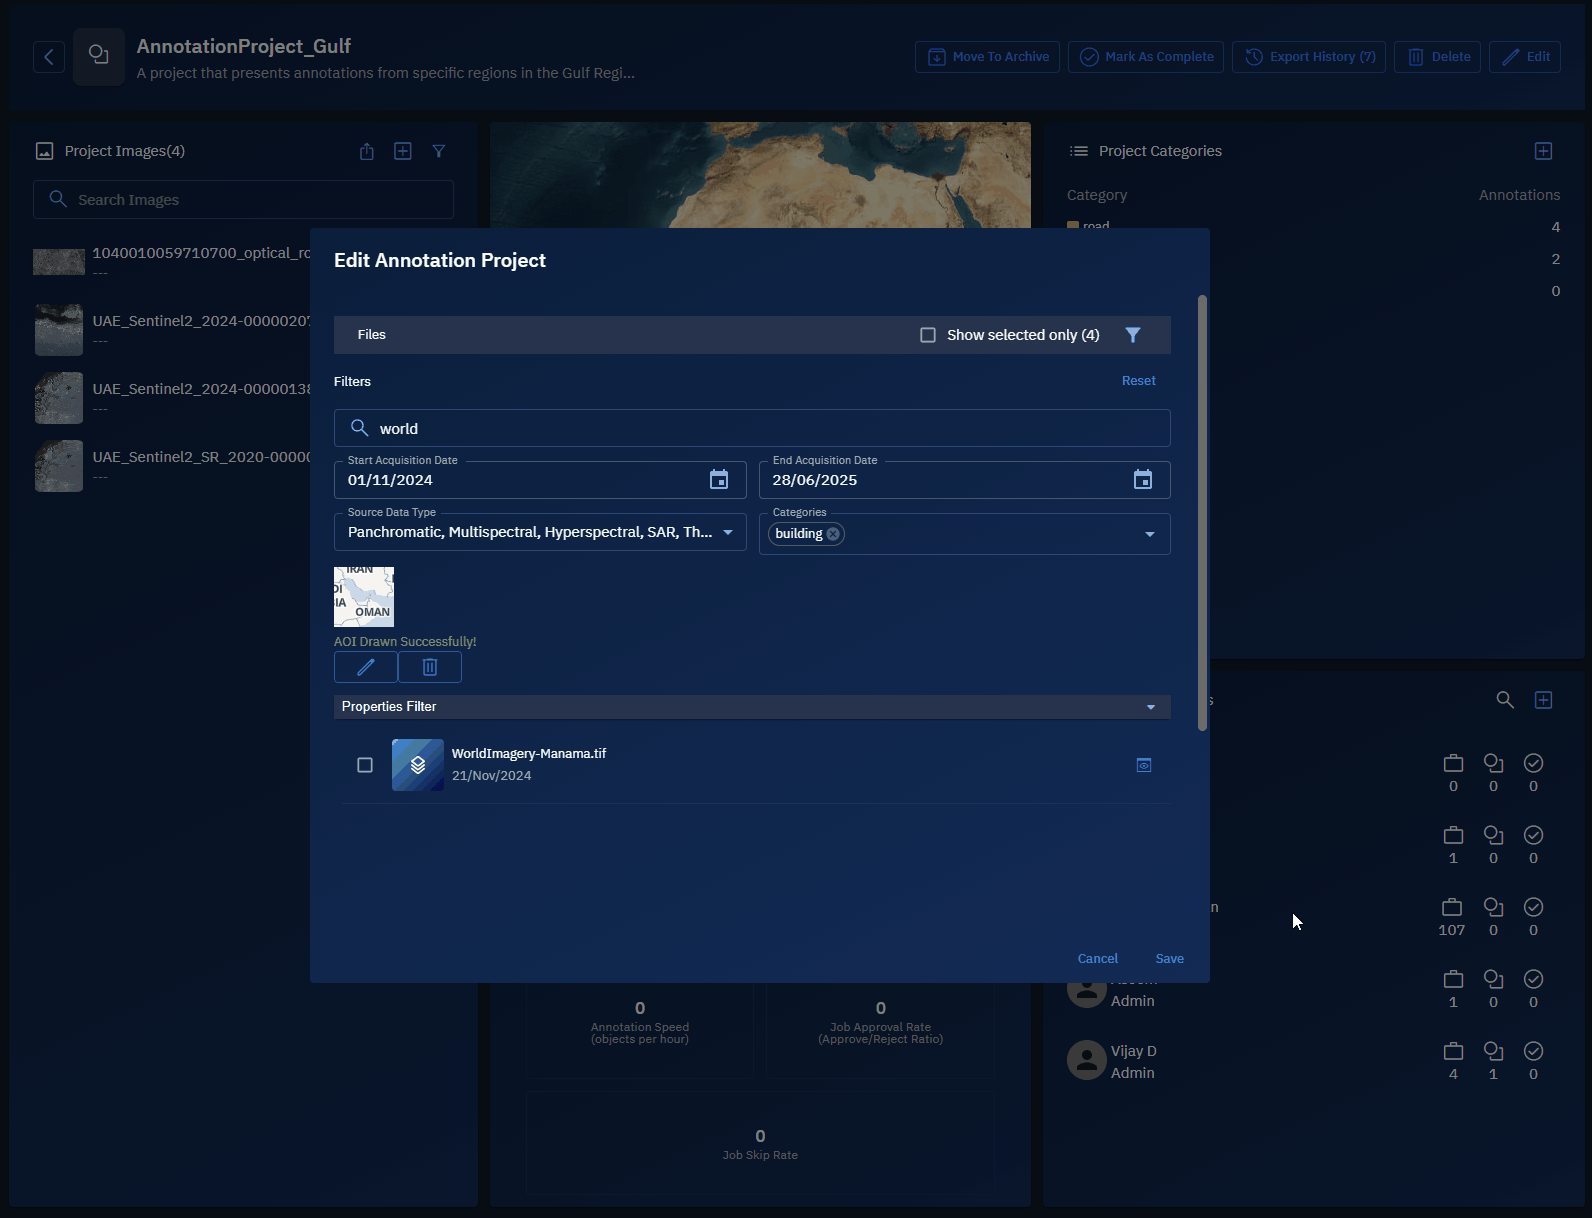Preview WorldImagery-Manama.tif using the eye icon
1592x1218 pixels.
pos(1144,765)
